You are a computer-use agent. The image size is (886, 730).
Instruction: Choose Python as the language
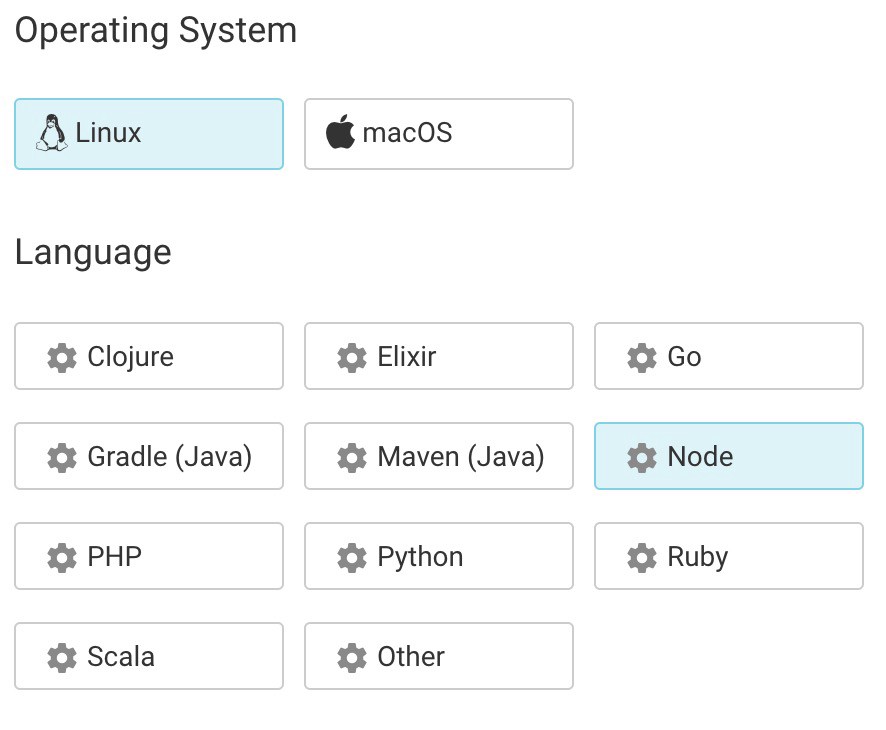tap(439, 556)
